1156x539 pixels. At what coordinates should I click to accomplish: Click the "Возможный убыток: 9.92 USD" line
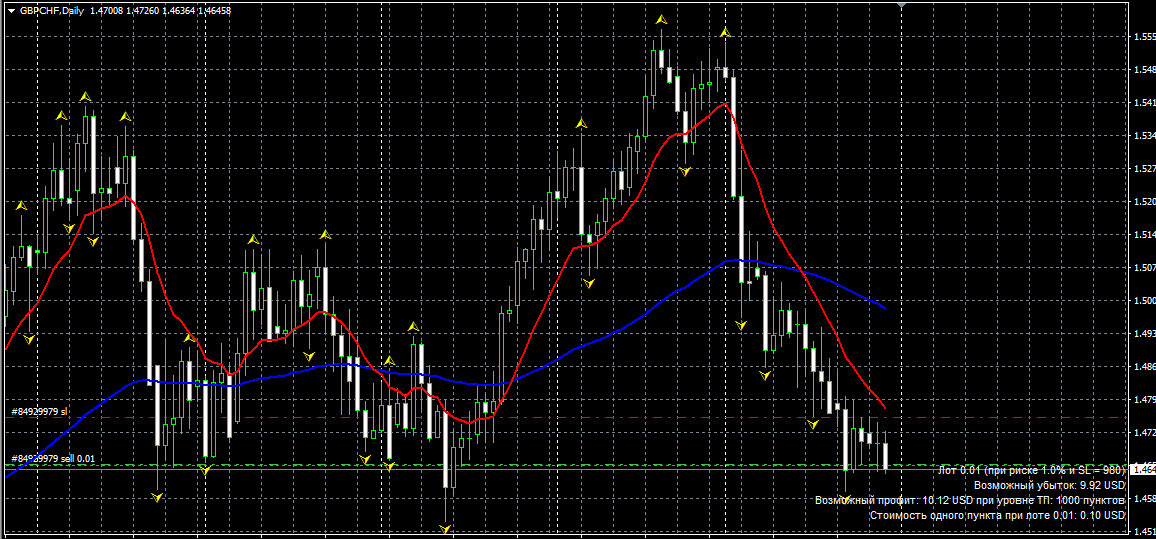click(x=1050, y=485)
